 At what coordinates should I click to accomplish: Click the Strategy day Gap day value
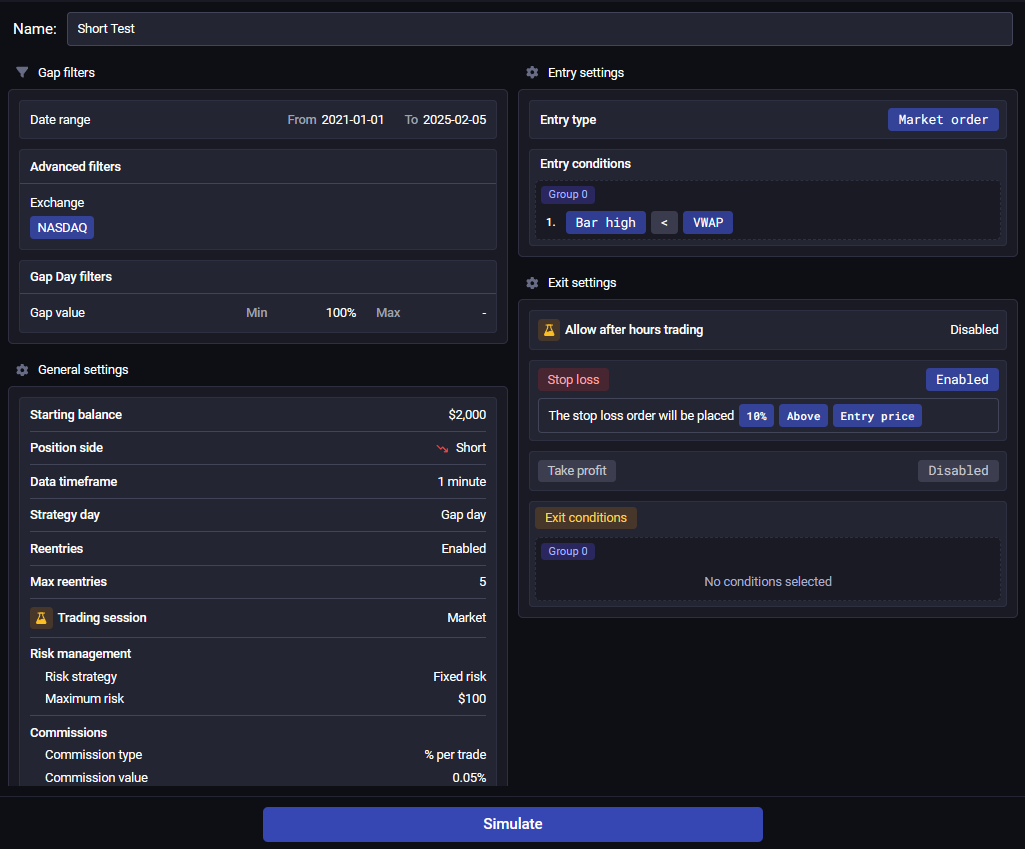click(463, 515)
